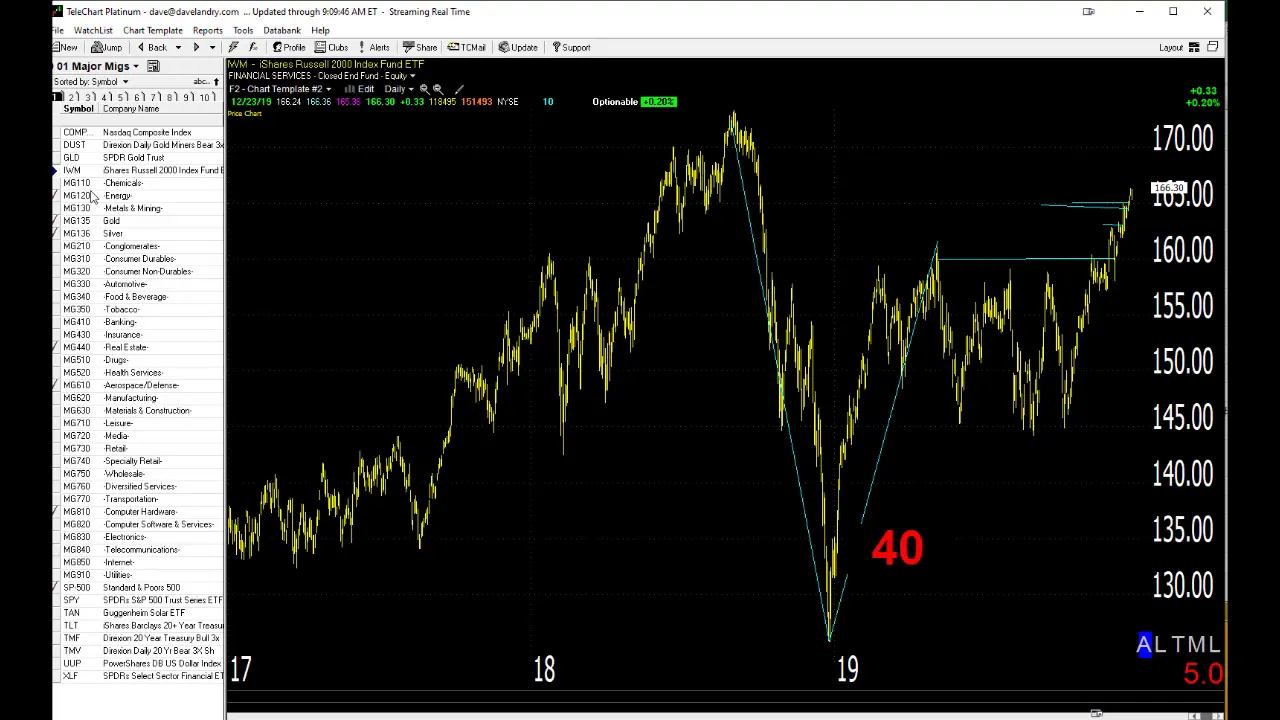
Task: Open the watchlist properties icon beside Major Migs
Action: click(x=153, y=66)
